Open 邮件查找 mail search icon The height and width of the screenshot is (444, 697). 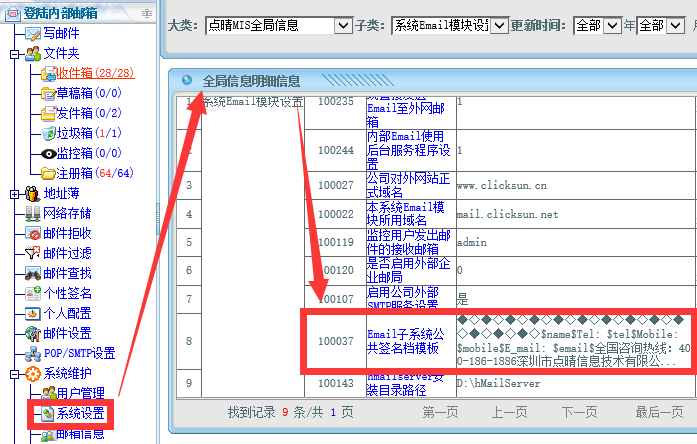click(33, 273)
